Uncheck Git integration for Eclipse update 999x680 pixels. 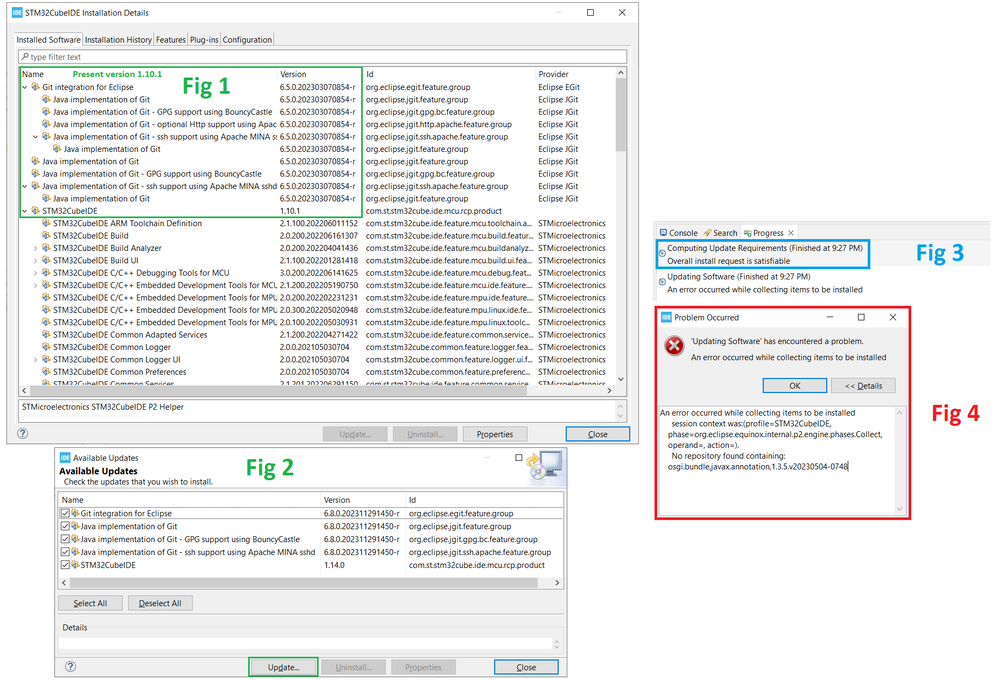tap(65, 513)
